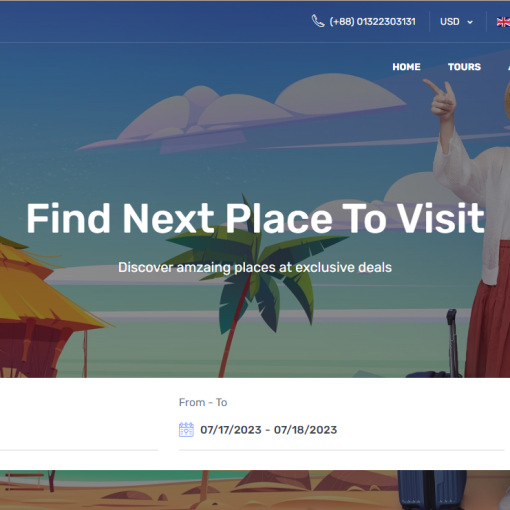The image size is (510, 510).
Task: Open the 07/17/2023 - 07/18/2023 date picker
Action: pyautogui.click(x=268, y=430)
